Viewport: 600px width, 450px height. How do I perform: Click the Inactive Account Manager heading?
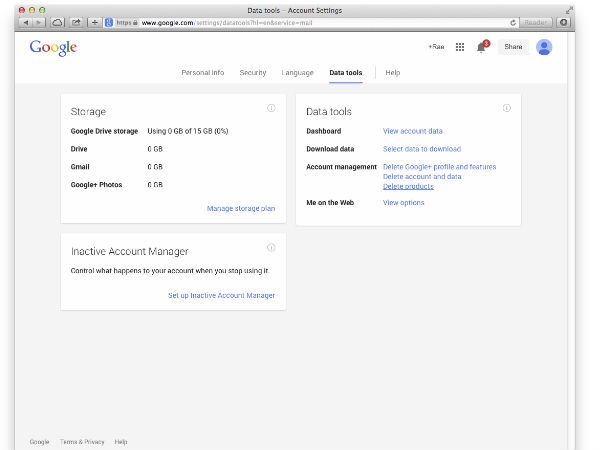tap(130, 251)
